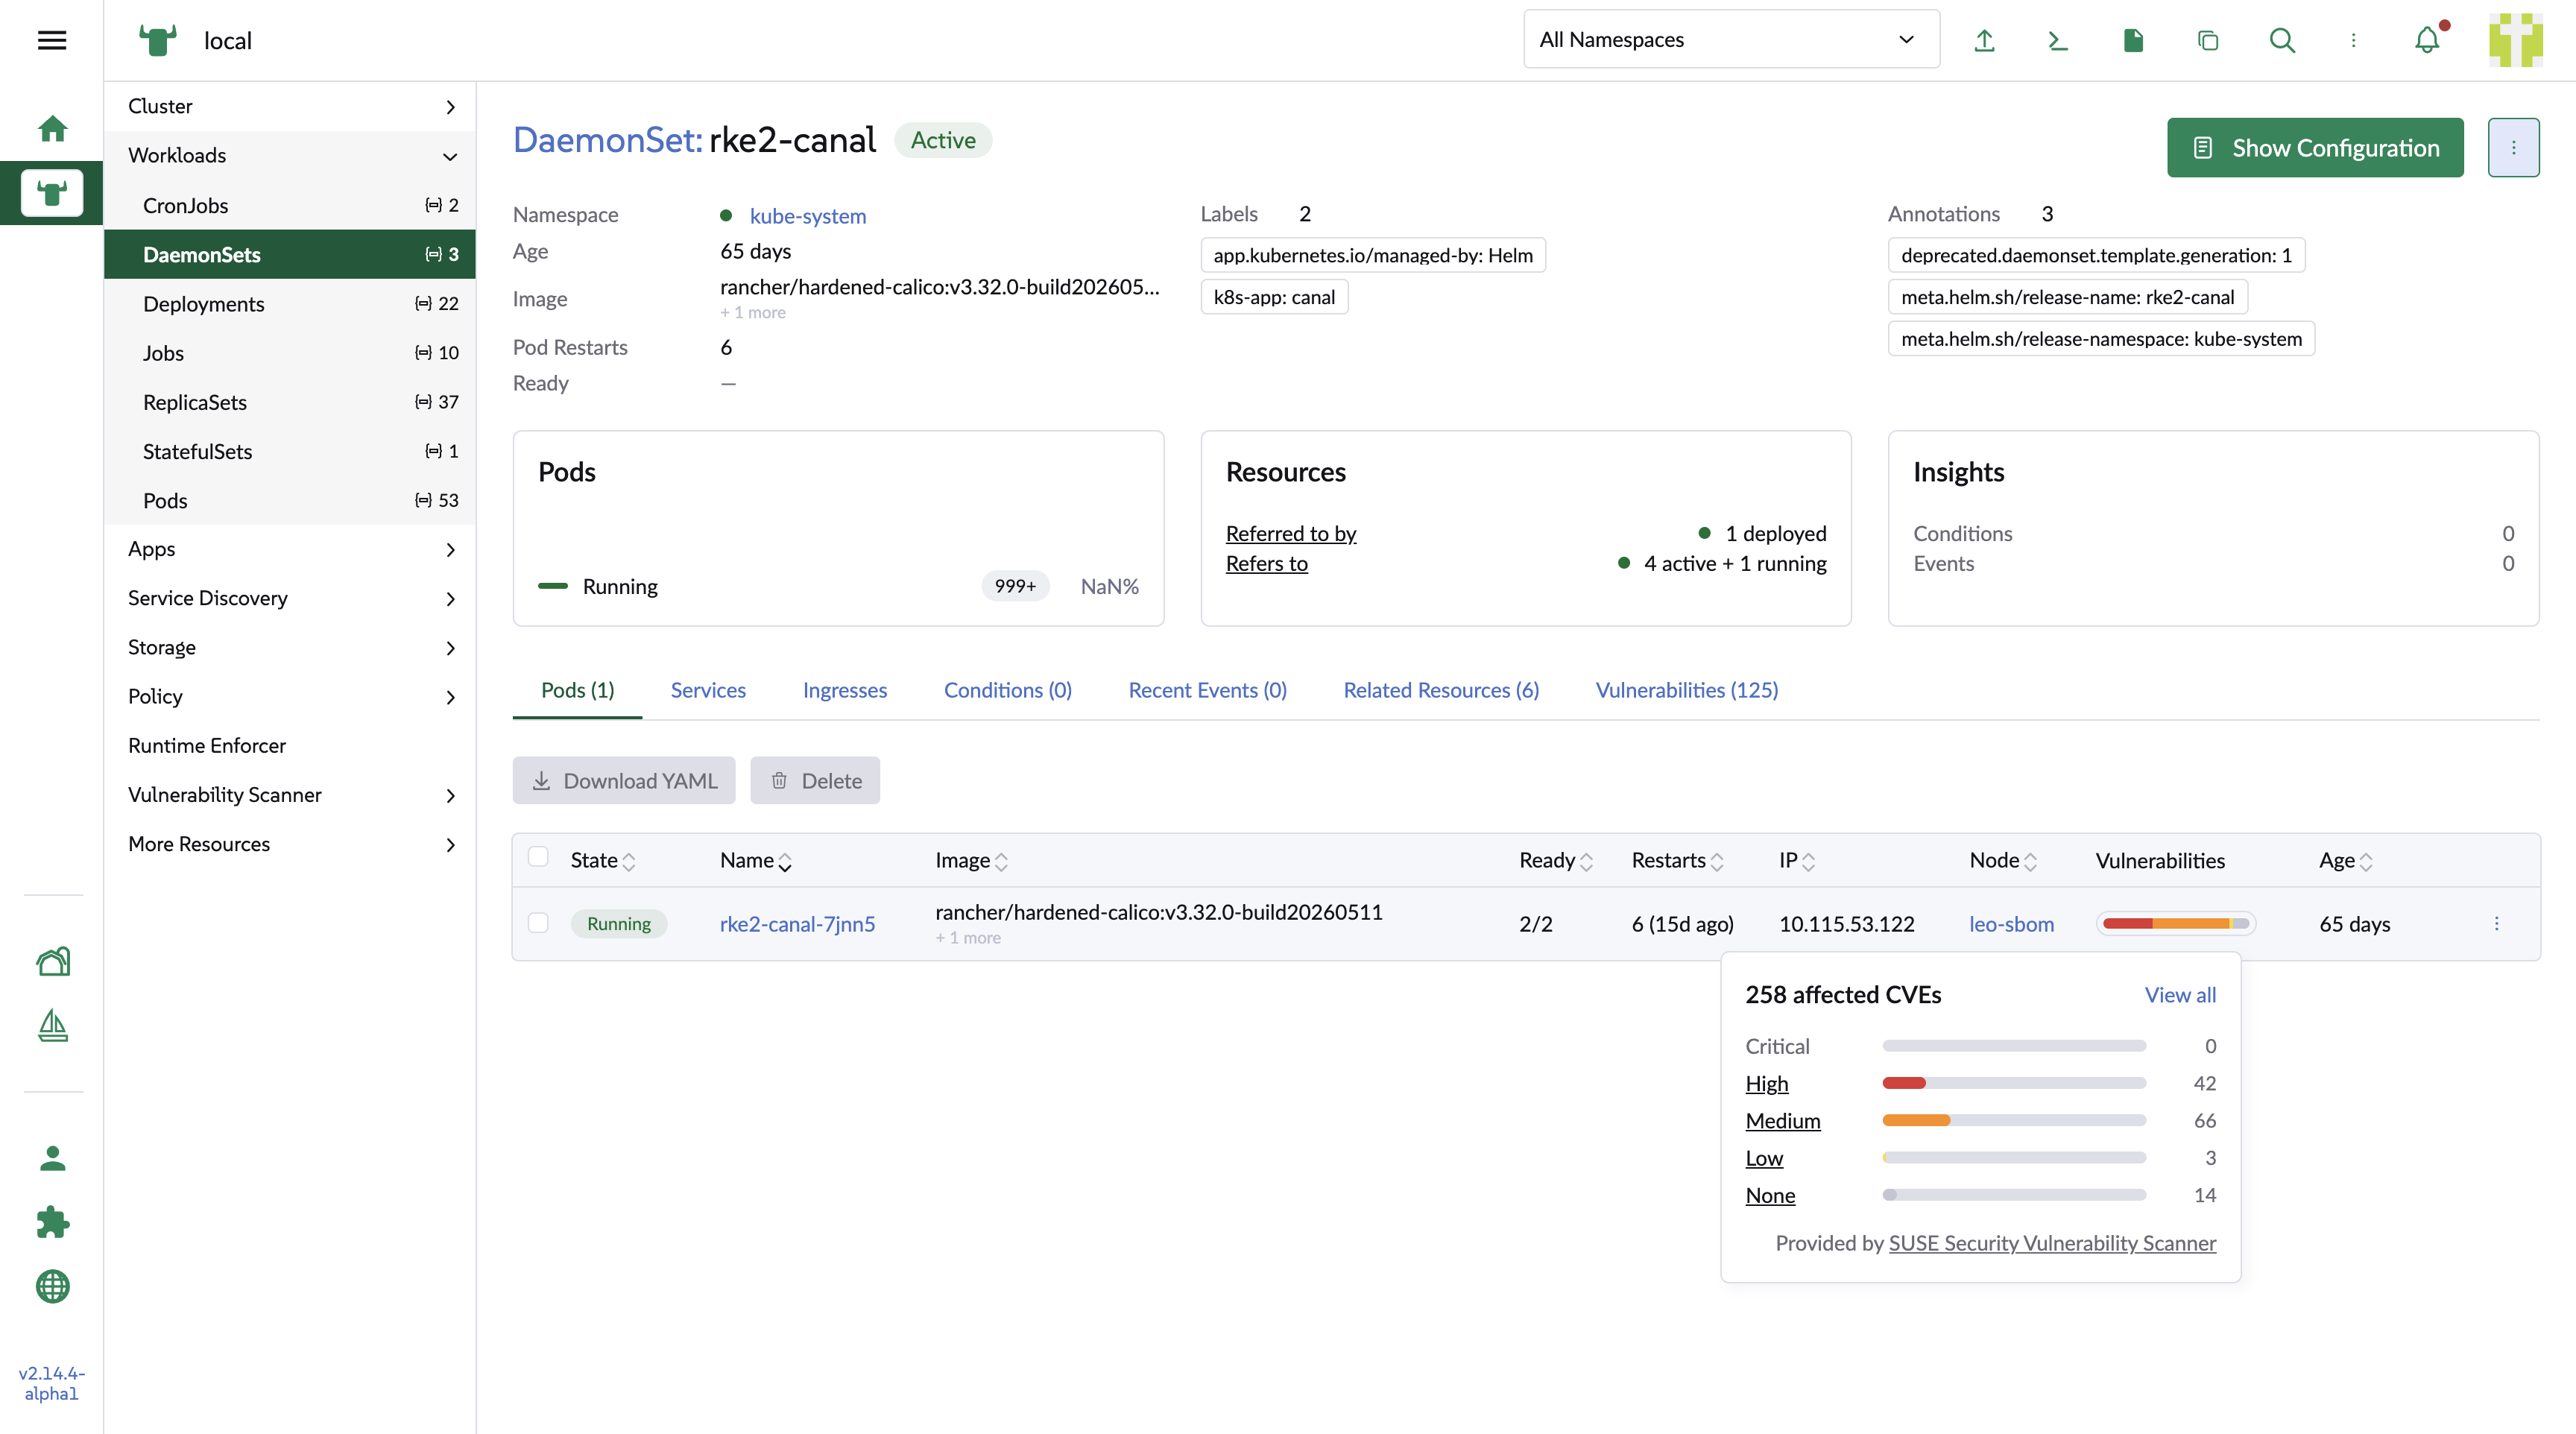Open the header three-dot menu
The height and width of the screenshot is (1434, 2576).
pos(2354,40)
